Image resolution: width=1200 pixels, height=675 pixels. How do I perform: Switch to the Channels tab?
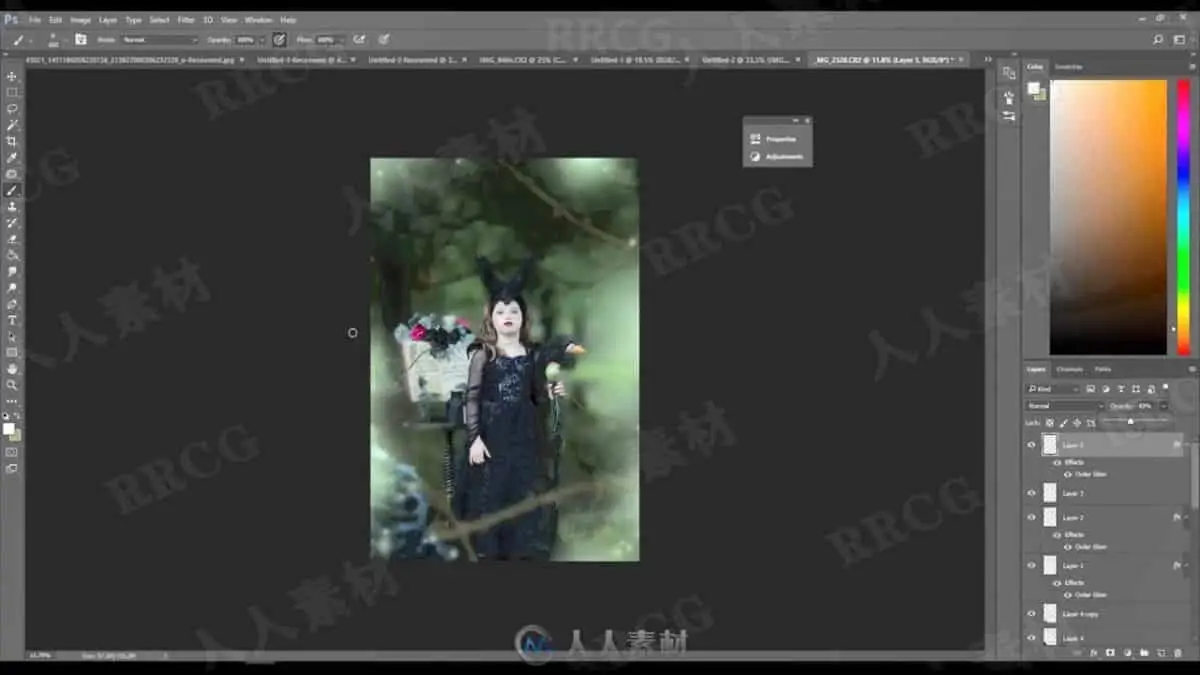click(x=1069, y=369)
